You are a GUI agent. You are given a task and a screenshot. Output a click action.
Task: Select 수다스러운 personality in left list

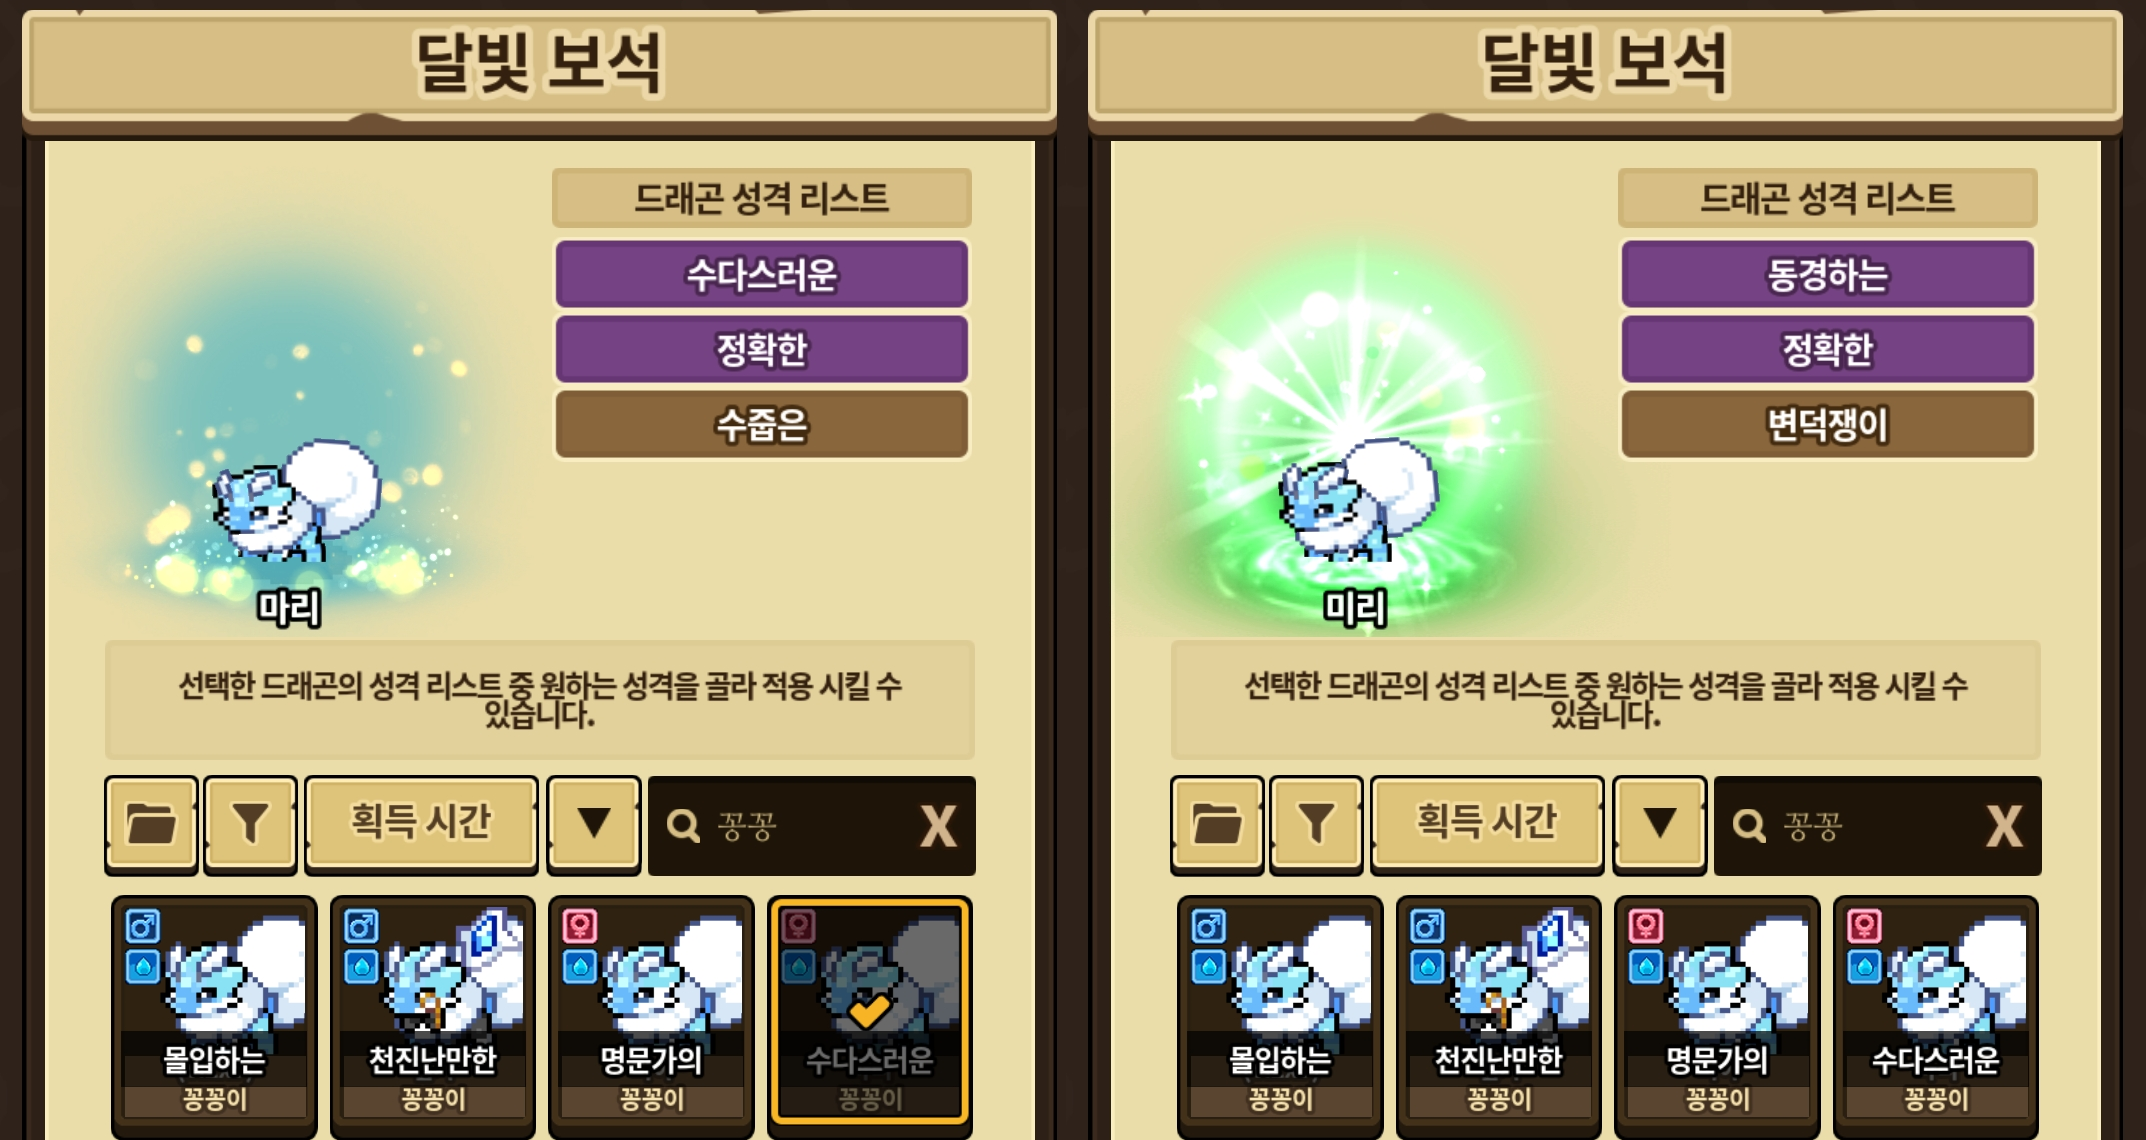click(761, 274)
